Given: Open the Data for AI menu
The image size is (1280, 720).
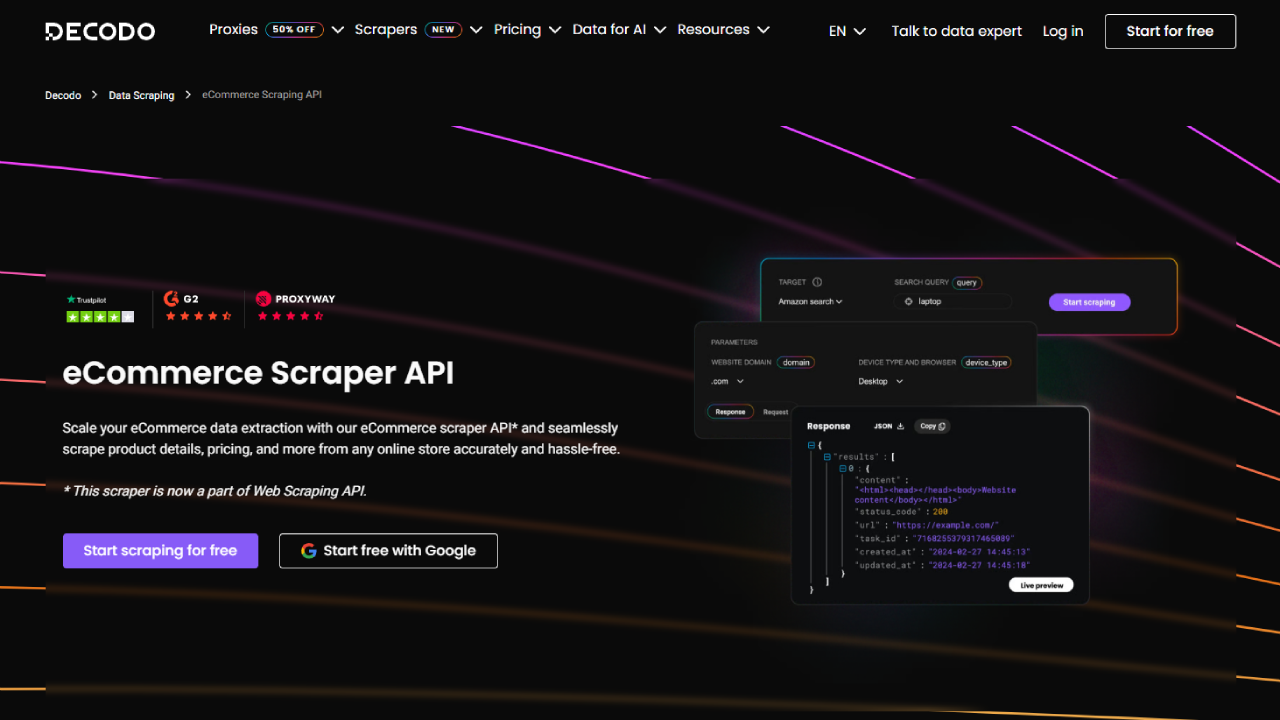Looking at the screenshot, I should tap(618, 29).
